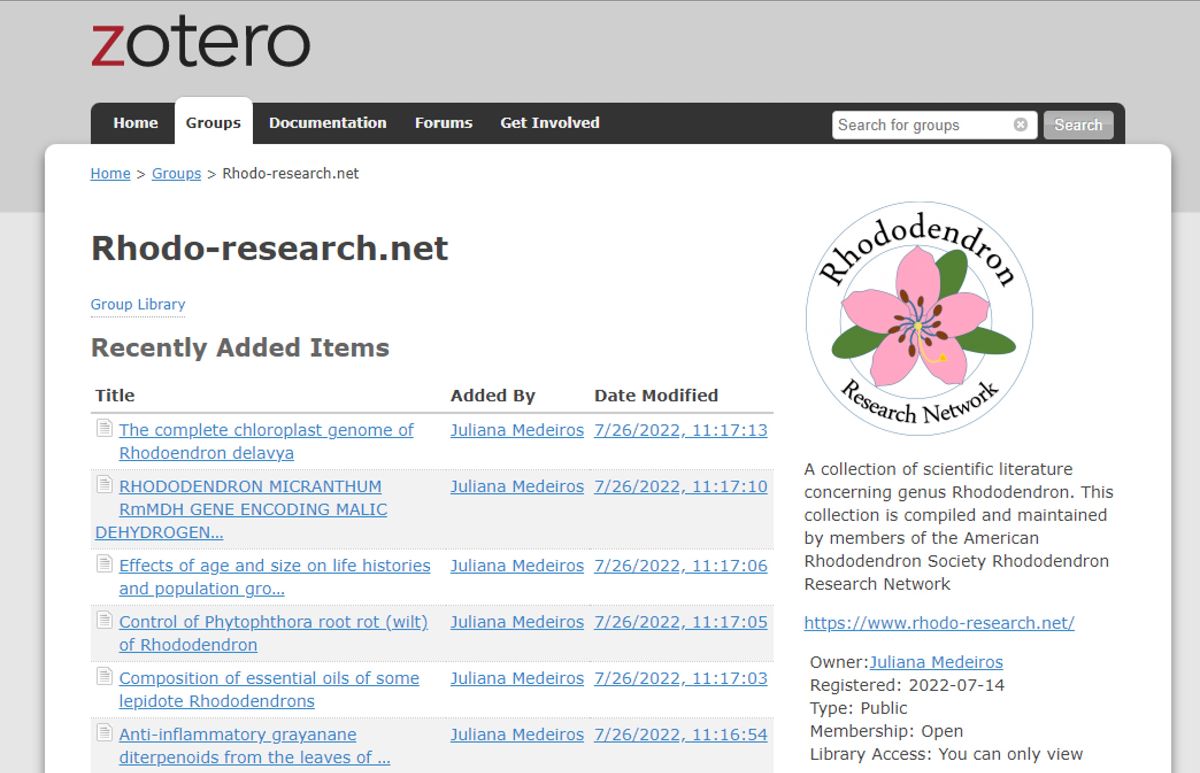Click document icon beside Effects of age item
Image resolution: width=1200 pixels, height=773 pixels.
coord(104,563)
